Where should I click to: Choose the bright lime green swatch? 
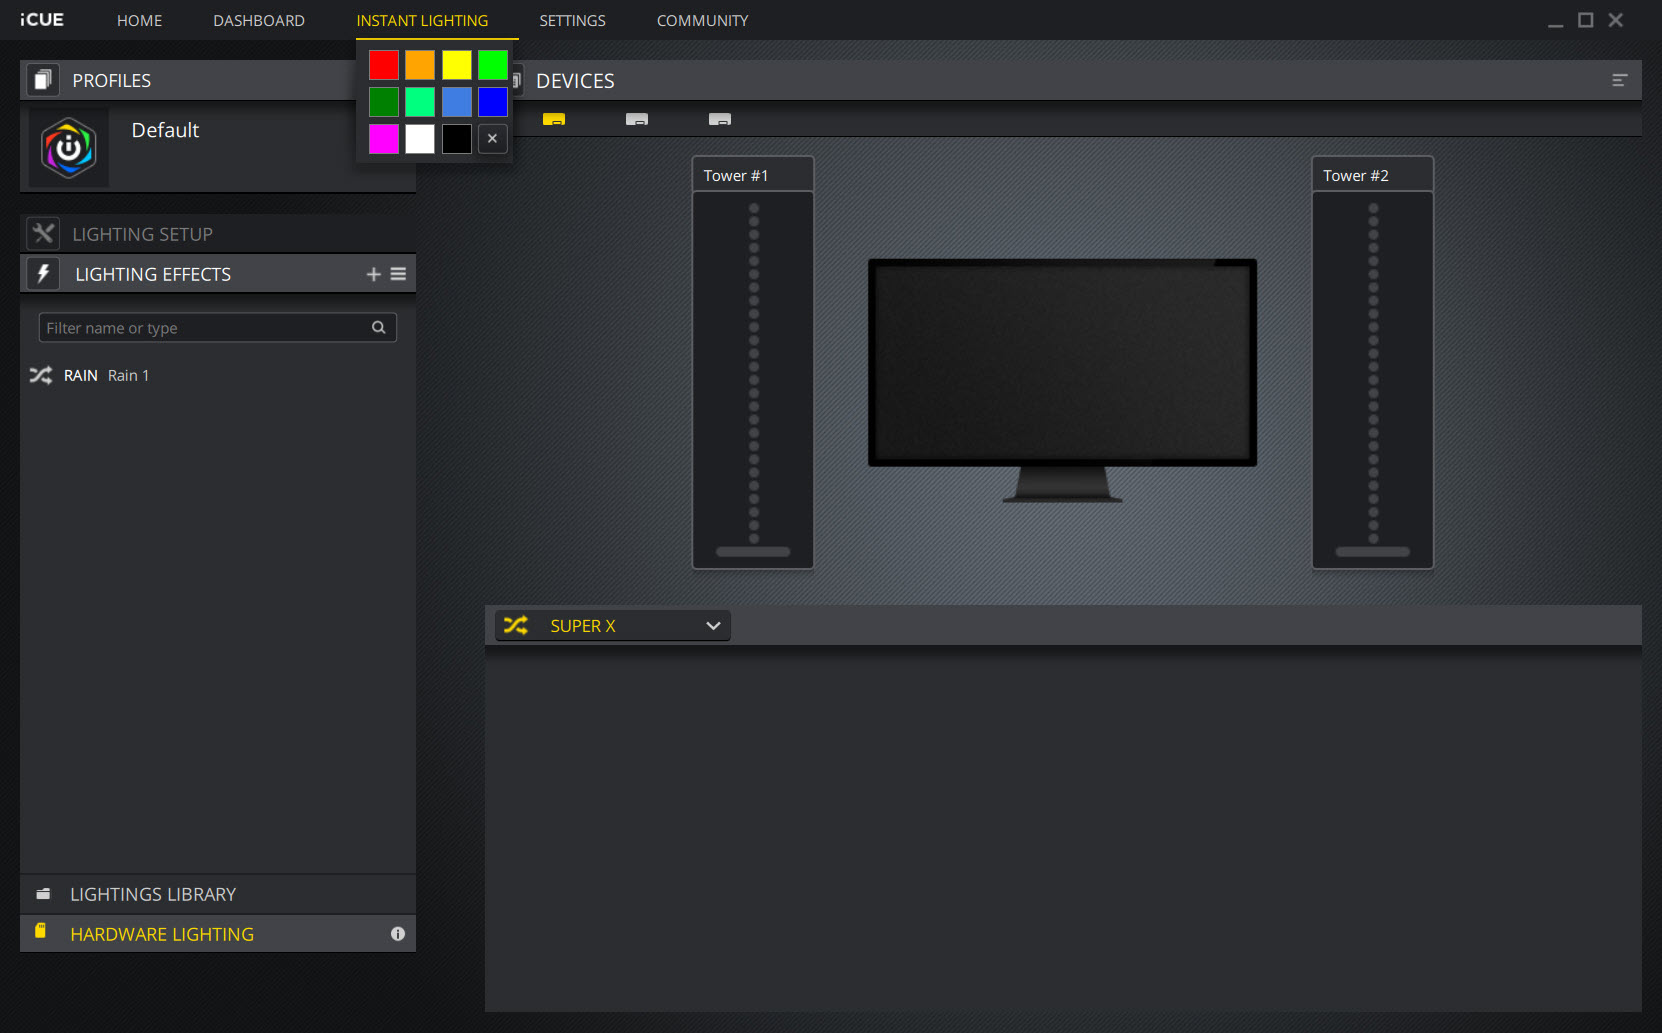click(493, 65)
